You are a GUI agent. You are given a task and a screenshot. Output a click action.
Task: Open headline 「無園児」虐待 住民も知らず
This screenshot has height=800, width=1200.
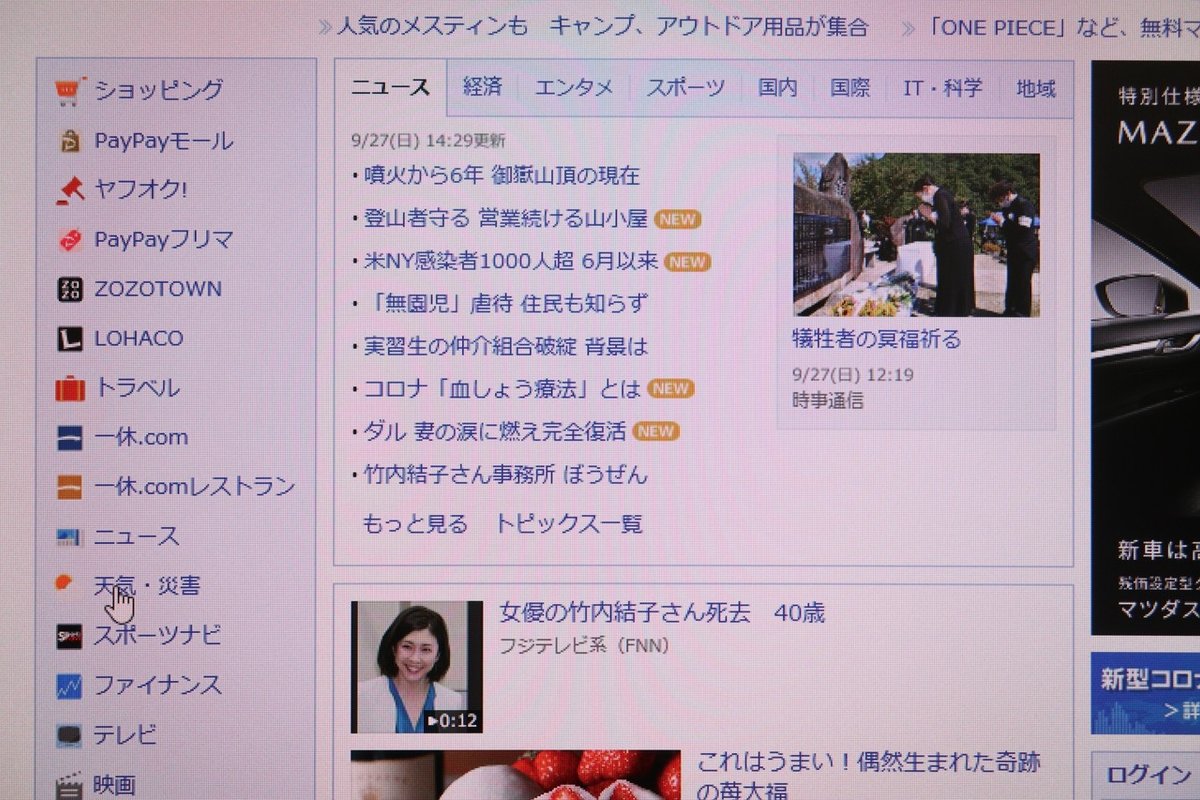[506, 304]
